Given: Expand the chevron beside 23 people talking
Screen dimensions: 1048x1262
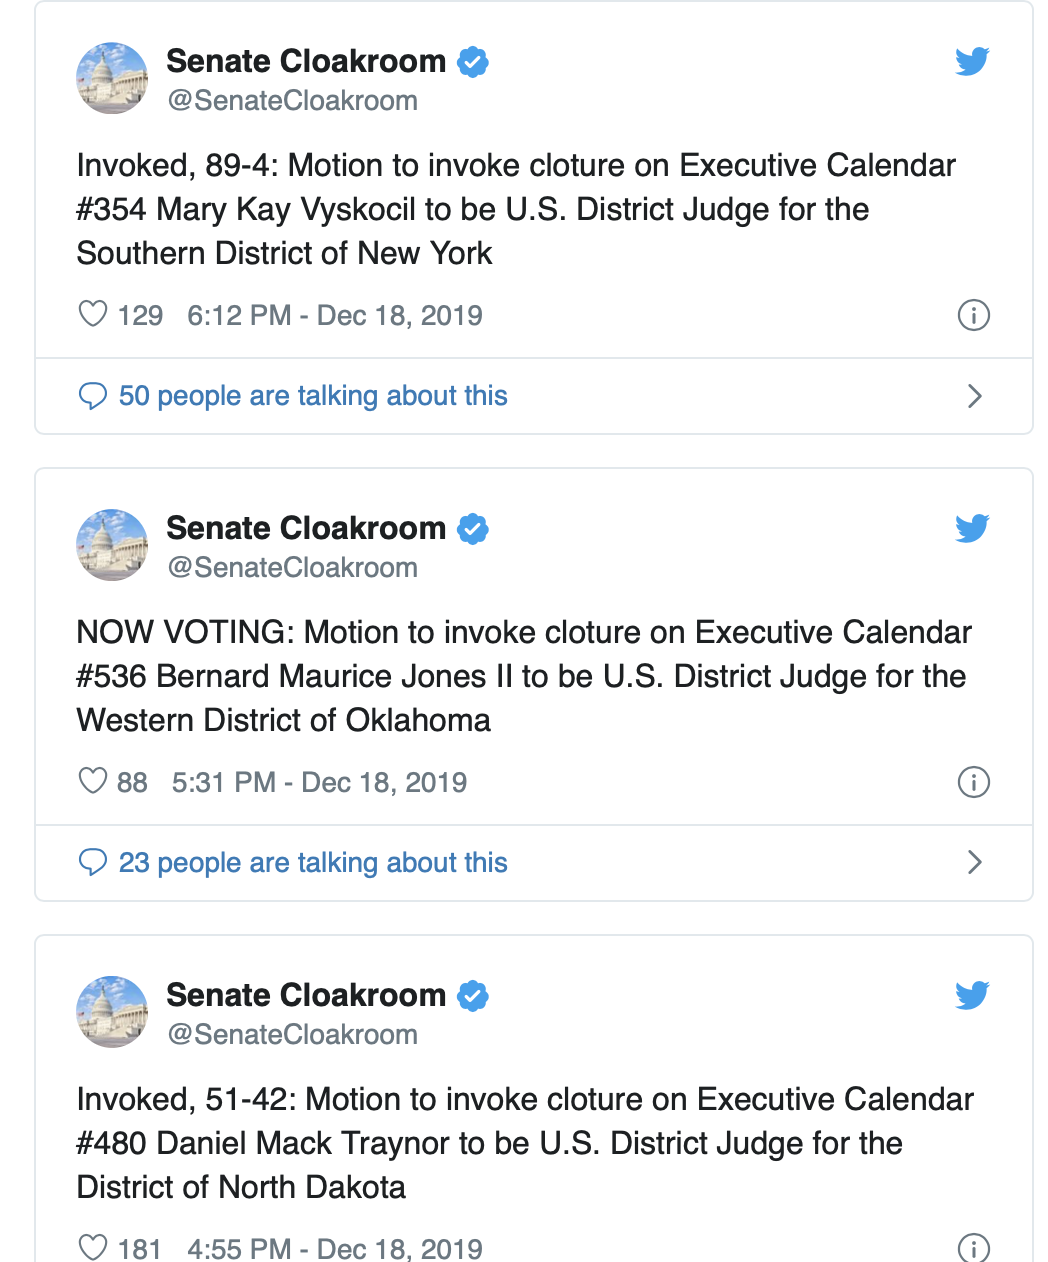Looking at the screenshot, I should click(975, 862).
